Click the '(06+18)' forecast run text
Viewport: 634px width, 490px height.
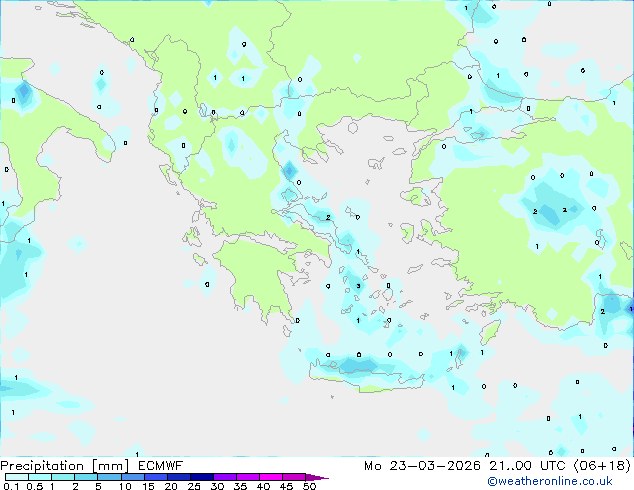click(x=602, y=466)
